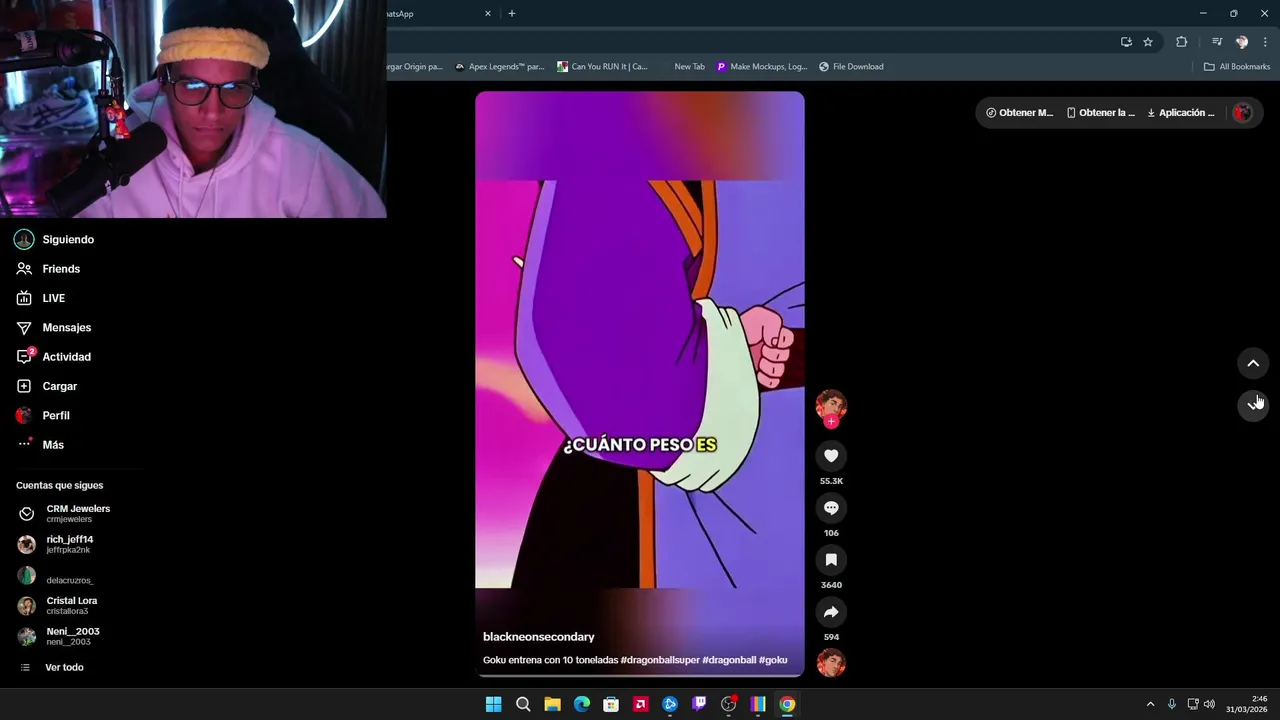Open the Chrome extensions puzzle icon
The width and height of the screenshot is (1280, 720).
1182,42
